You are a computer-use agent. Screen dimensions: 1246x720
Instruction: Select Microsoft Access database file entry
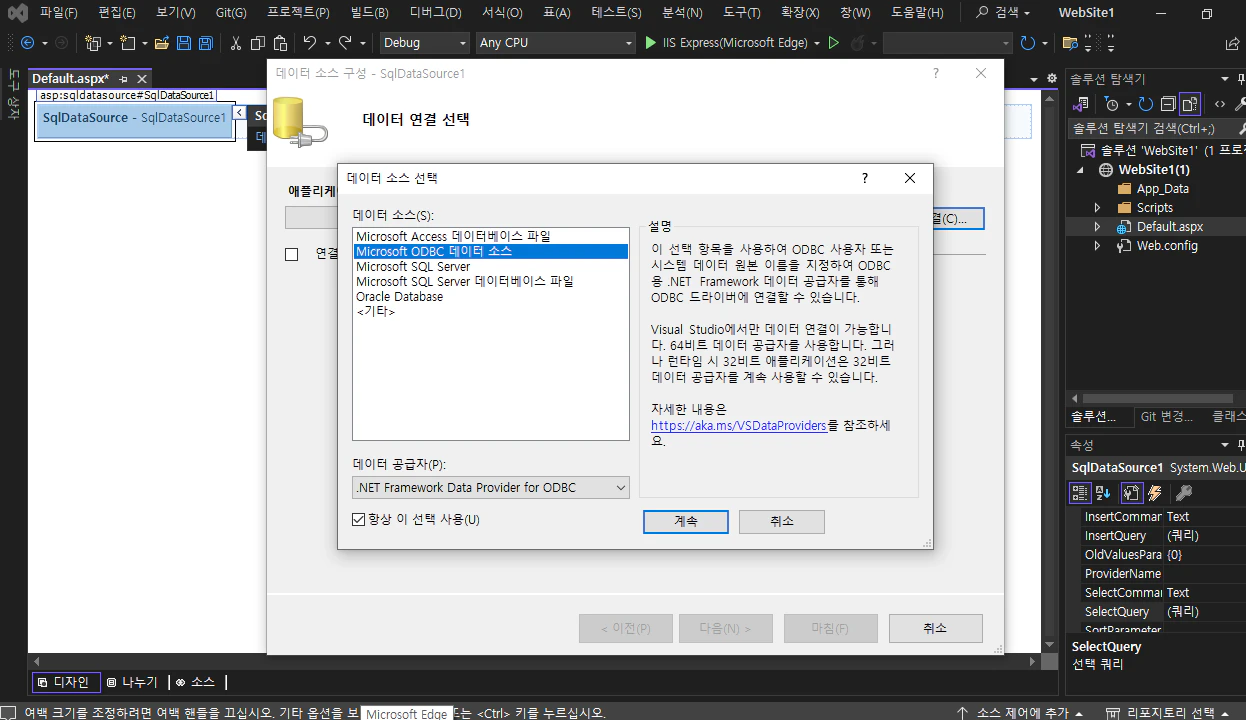pyautogui.click(x=453, y=236)
